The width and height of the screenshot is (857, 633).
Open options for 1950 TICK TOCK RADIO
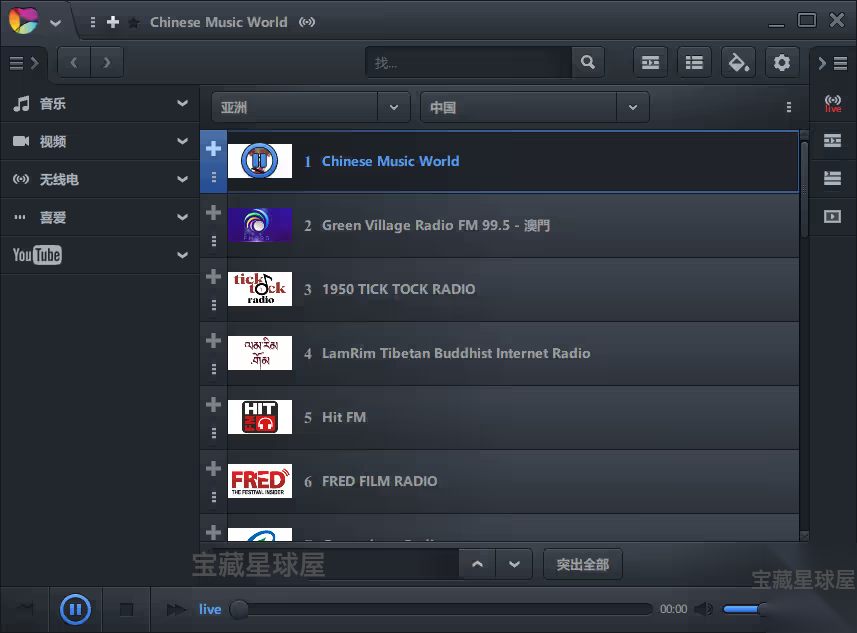pos(214,304)
